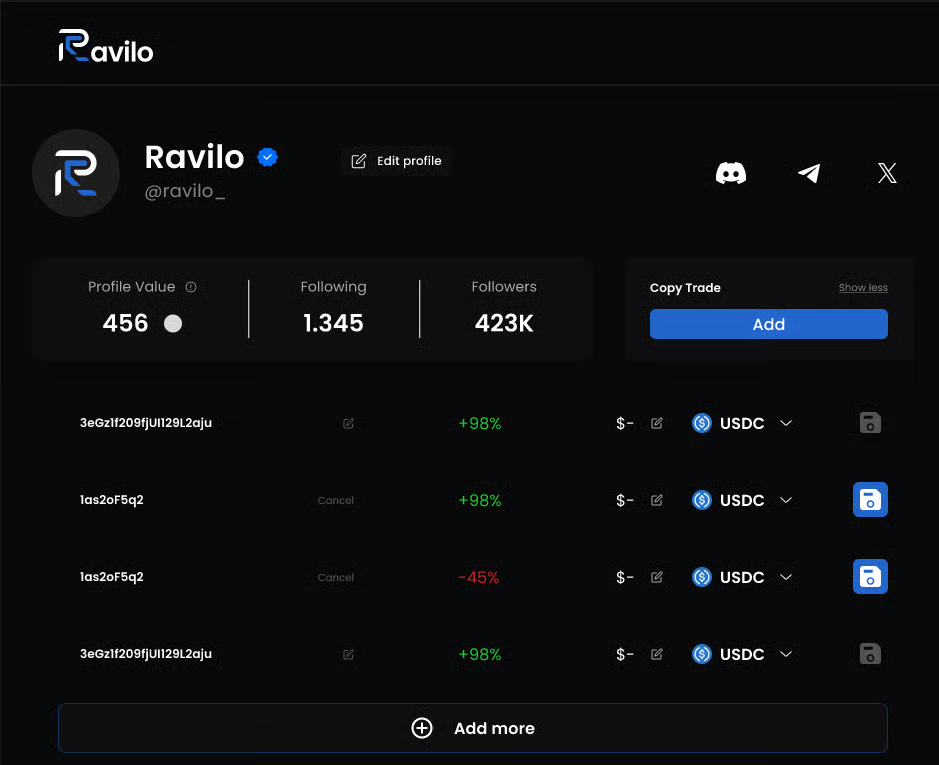Click the Edit profile button
The image size is (939, 765).
pos(397,161)
